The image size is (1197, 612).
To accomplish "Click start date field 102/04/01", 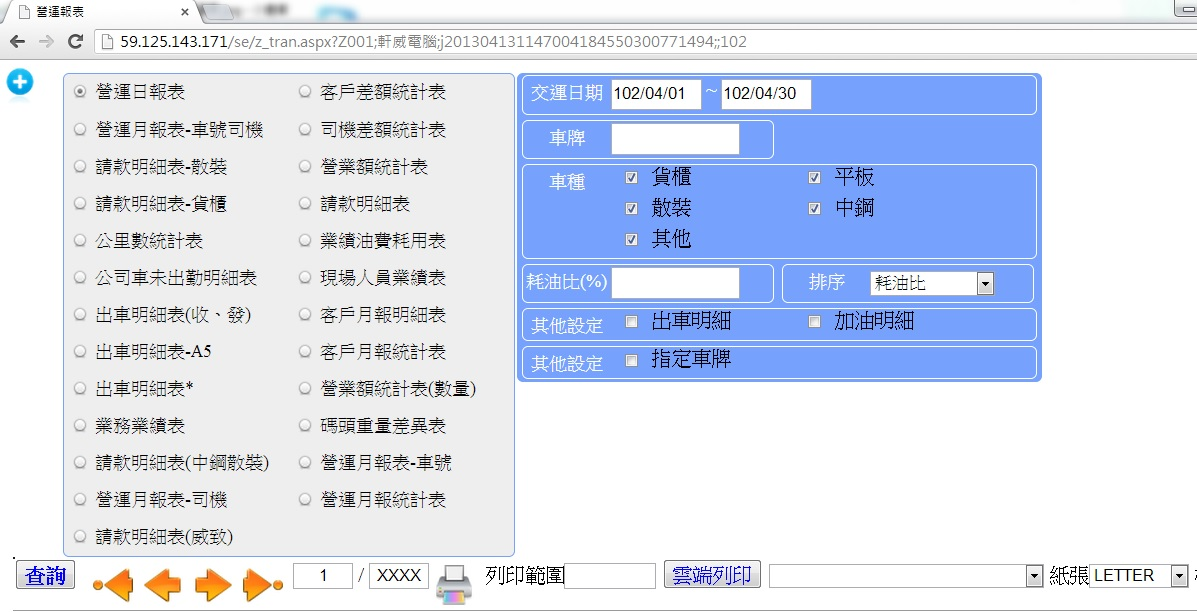I will [x=656, y=94].
